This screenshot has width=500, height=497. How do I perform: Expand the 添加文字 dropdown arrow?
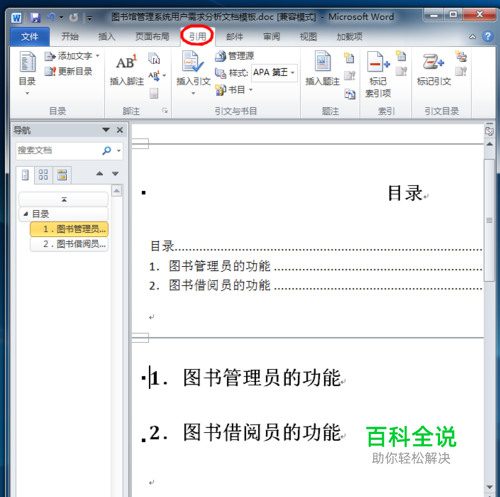[x=98, y=56]
